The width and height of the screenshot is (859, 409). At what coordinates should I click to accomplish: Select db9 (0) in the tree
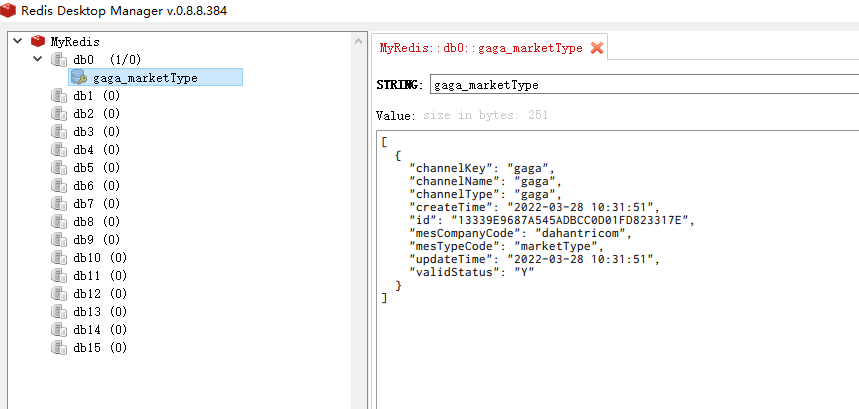pyautogui.click(x=96, y=240)
